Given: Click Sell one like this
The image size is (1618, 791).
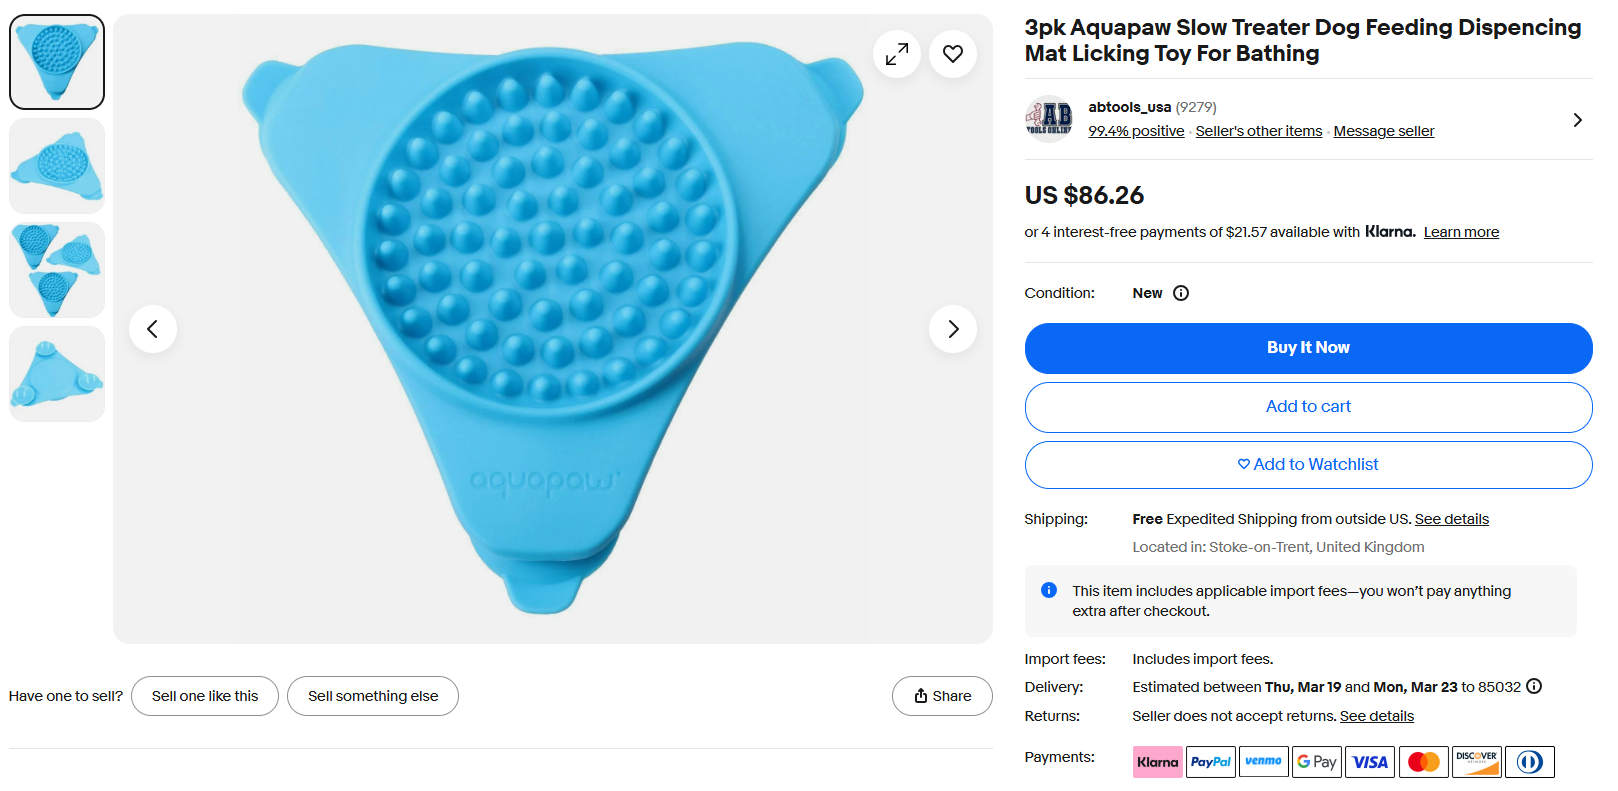Looking at the screenshot, I should [x=205, y=696].
